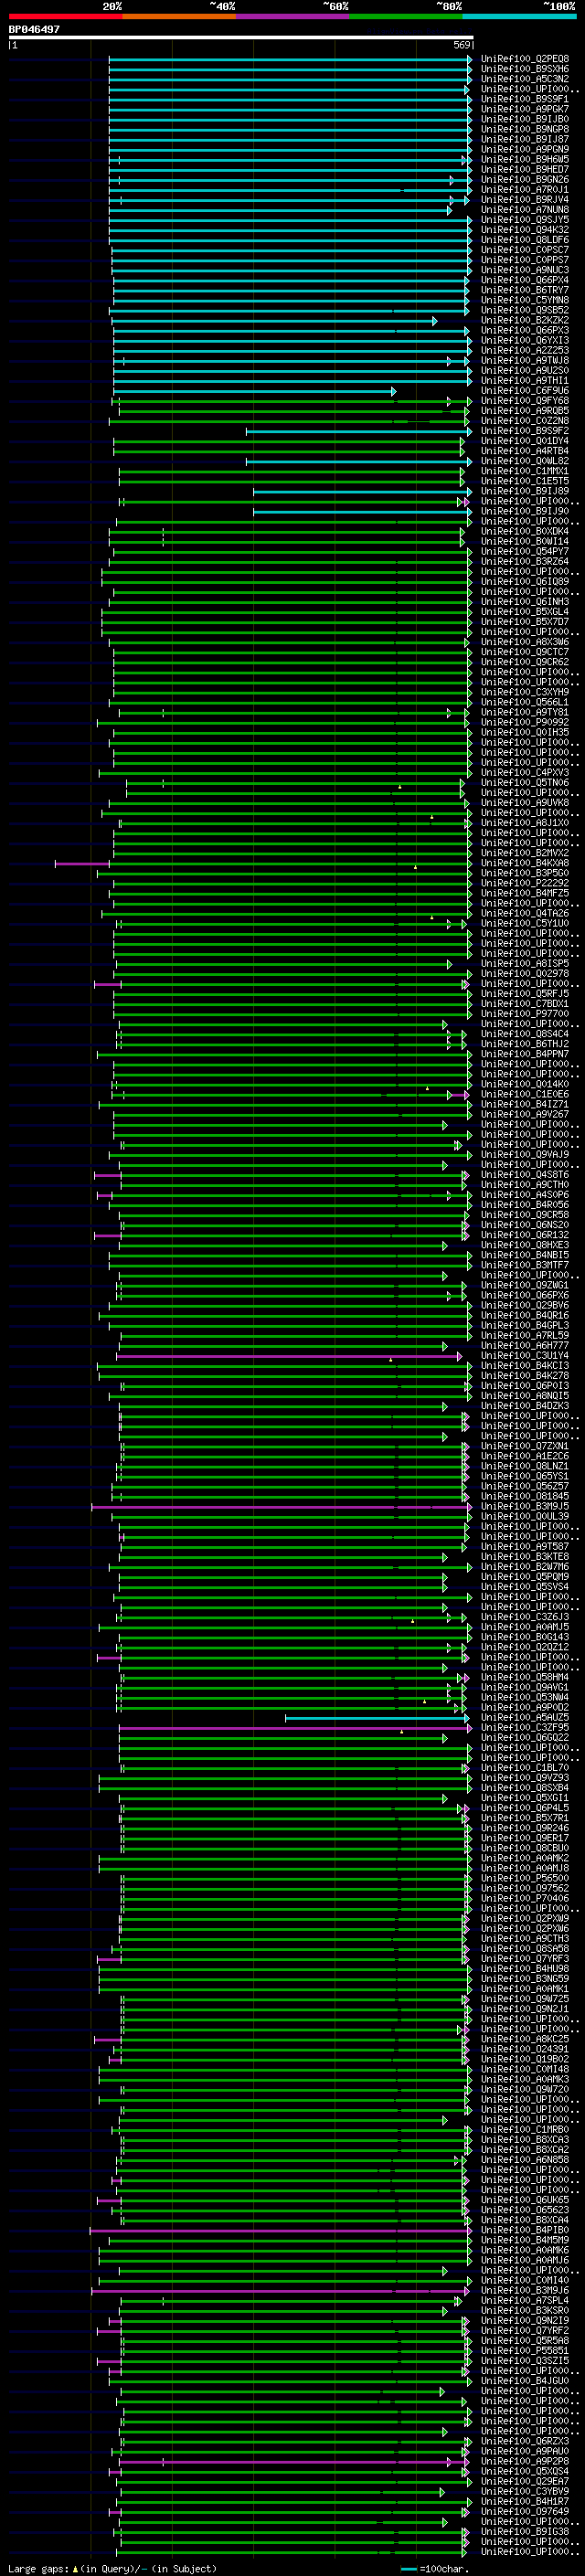Click hit label UniRef100_Q6P4L5

coord(525,1808)
